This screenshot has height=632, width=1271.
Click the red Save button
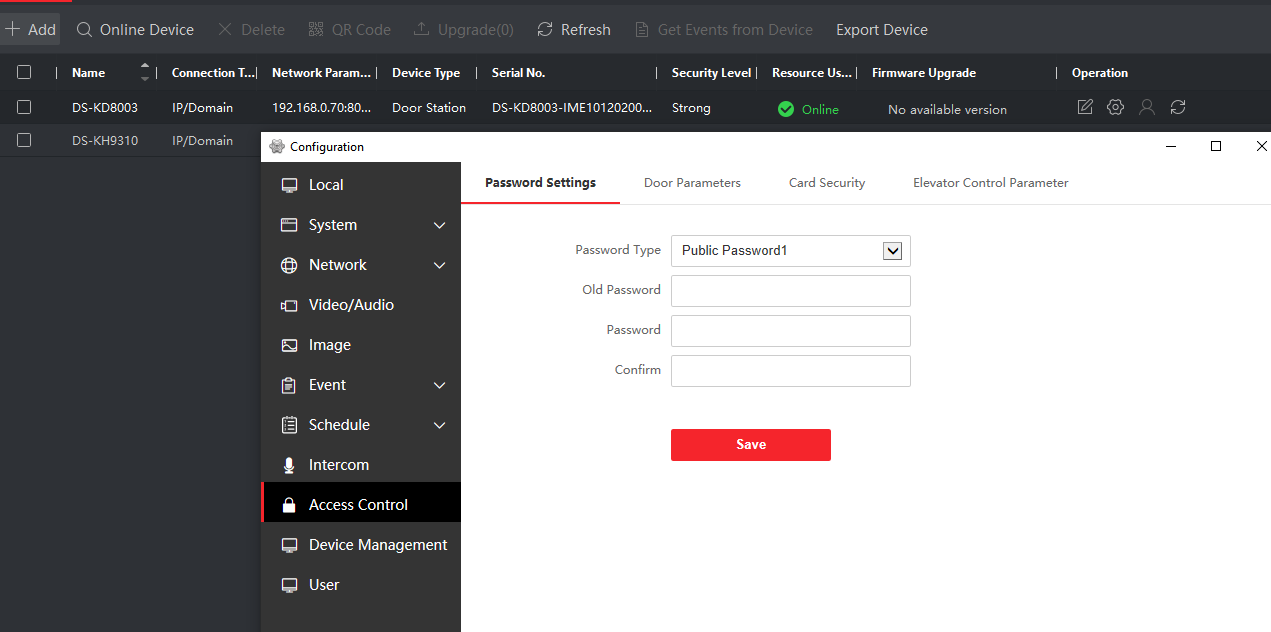coord(750,445)
